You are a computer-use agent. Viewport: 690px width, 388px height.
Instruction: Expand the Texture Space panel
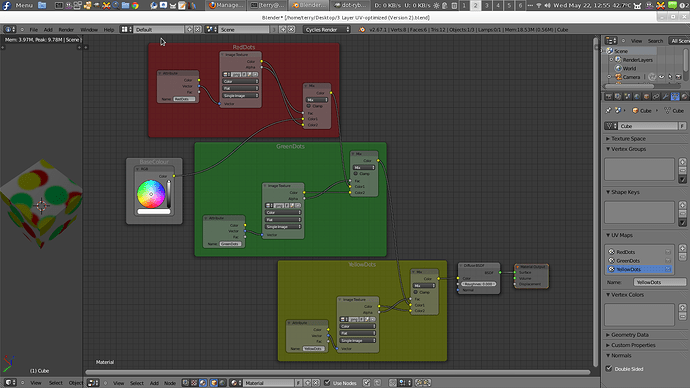click(628, 139)
